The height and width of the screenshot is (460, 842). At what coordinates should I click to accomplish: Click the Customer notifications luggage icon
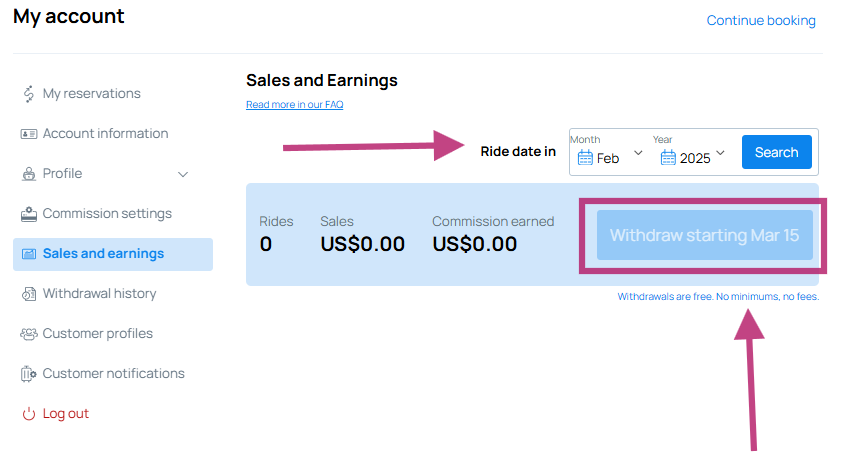(x=28, y=374)
